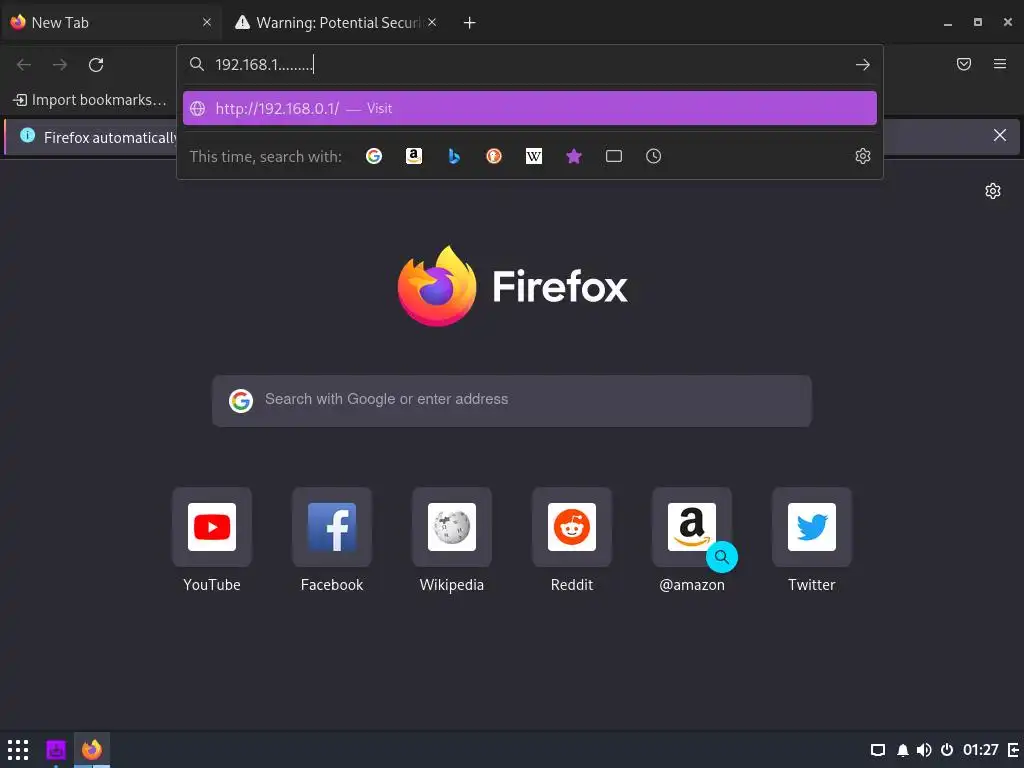Open notifications bell in tray
The height and width of the screenshot is (768, 1024).
[903, 750]
